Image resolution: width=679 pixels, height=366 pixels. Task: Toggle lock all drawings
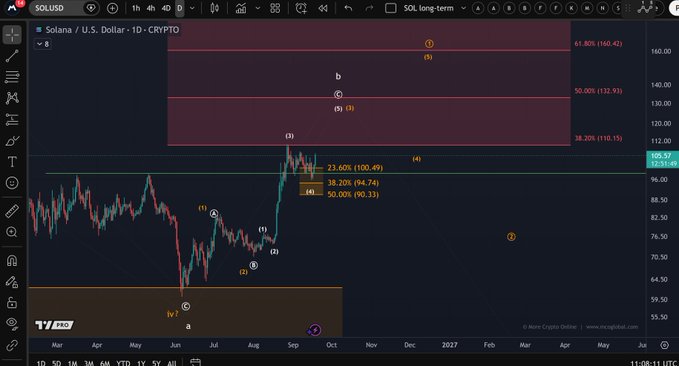[x=12, y=303]
